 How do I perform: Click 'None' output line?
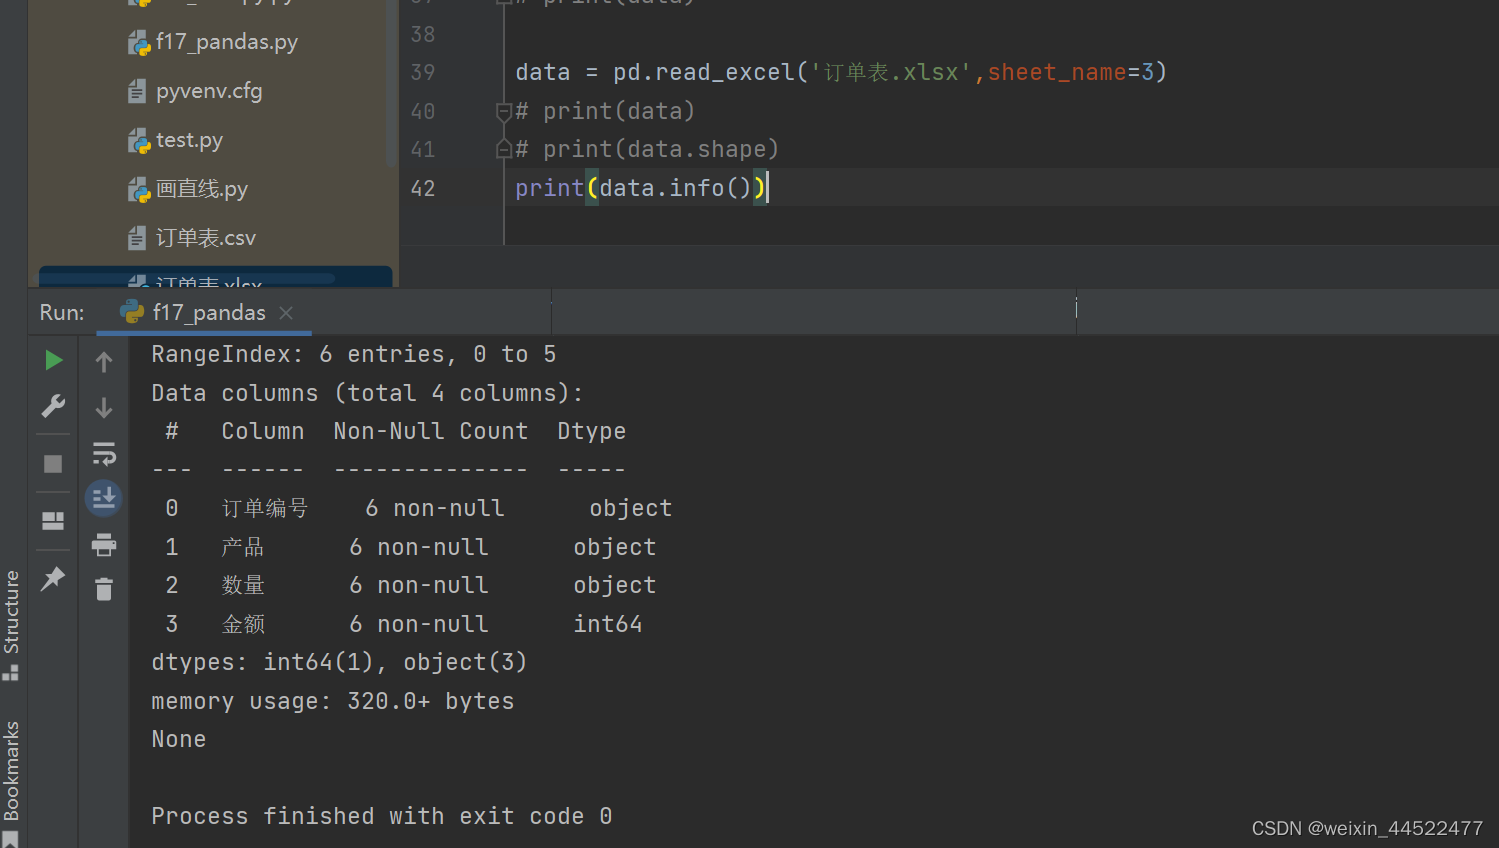tap(179, 739)
